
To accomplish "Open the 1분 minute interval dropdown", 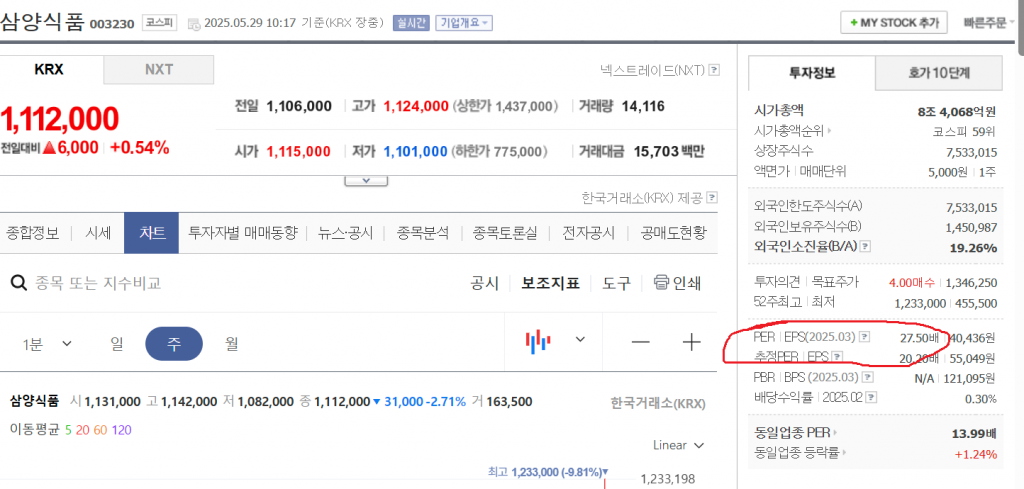I will 48,343.
